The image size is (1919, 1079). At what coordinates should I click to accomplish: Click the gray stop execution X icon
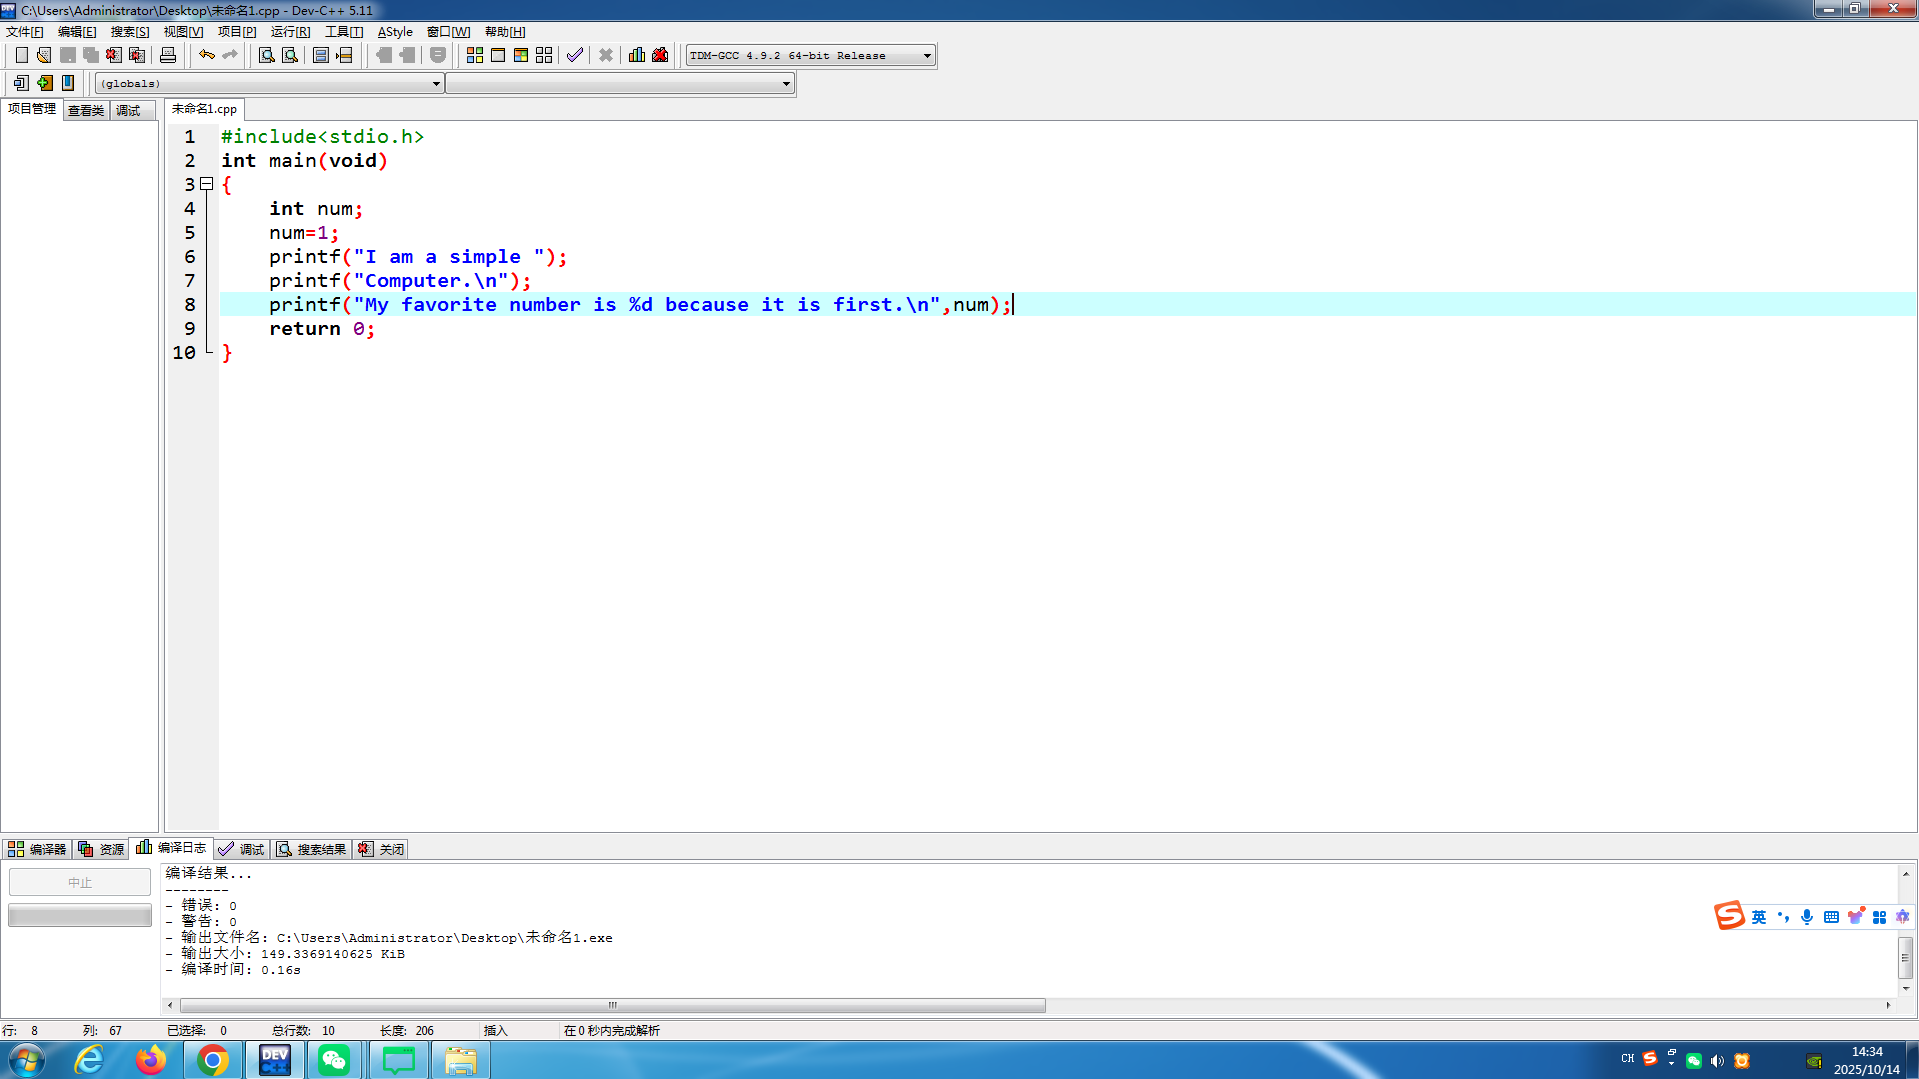606,55
